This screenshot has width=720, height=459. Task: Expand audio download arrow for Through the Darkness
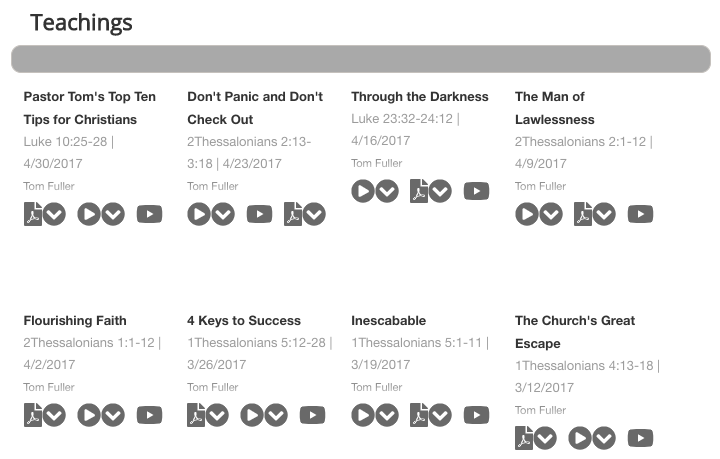387,191
